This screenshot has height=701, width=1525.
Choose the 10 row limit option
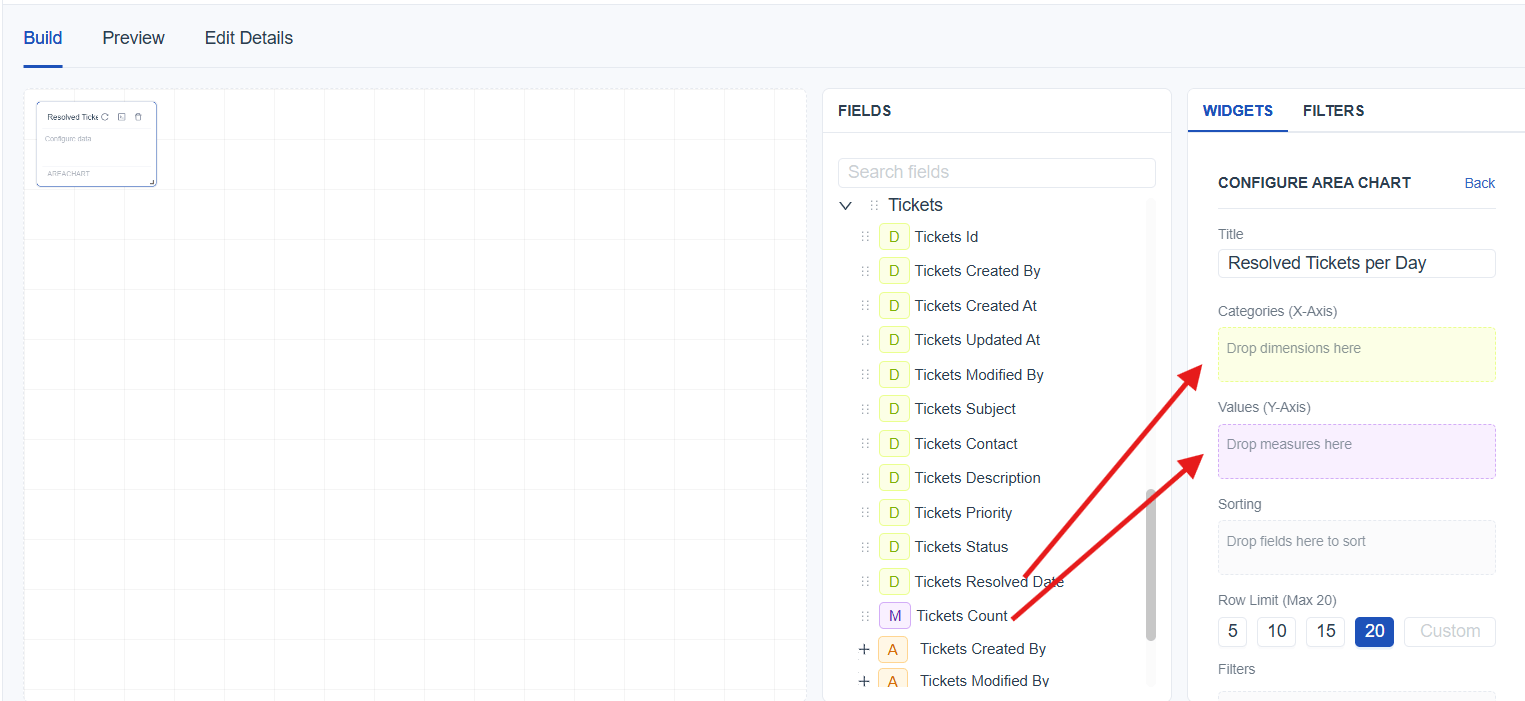1276,631
